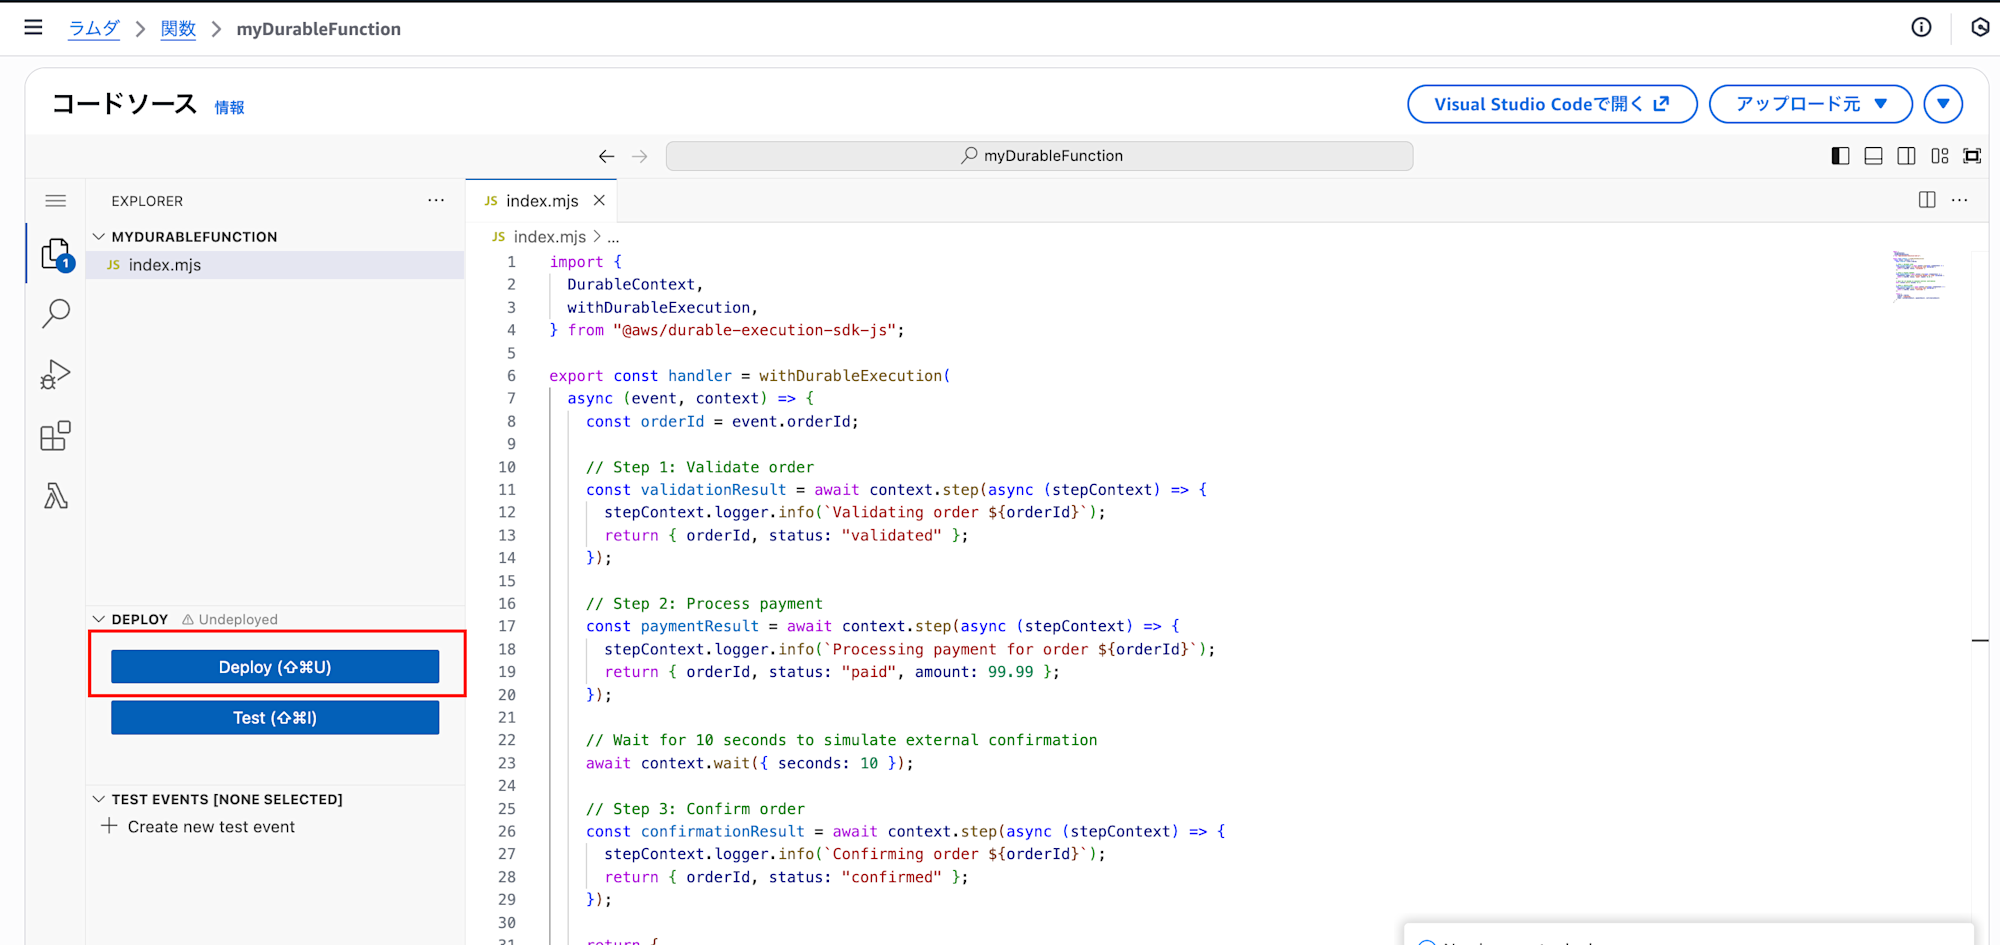The height and width of the screenshot is (945, 2000).
Task: Toggle the bottom panel visibility
Action: click(x=1873, y=156)
